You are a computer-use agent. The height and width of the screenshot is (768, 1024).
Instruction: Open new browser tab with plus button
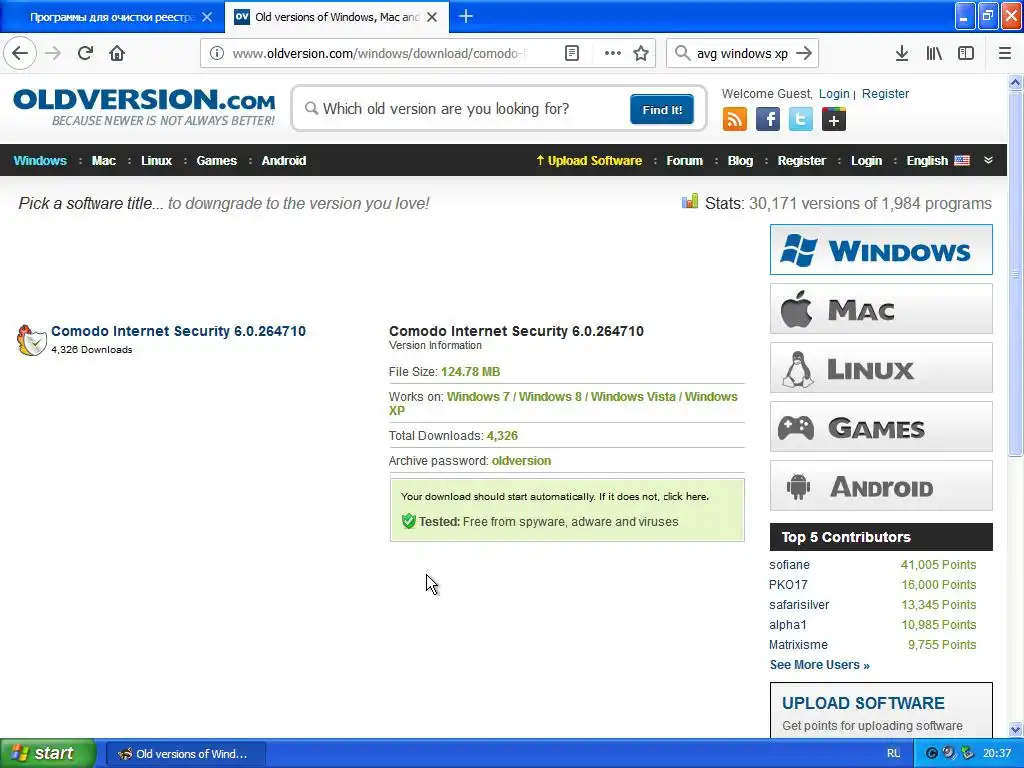pyautogui.click(x=466, y=16)
